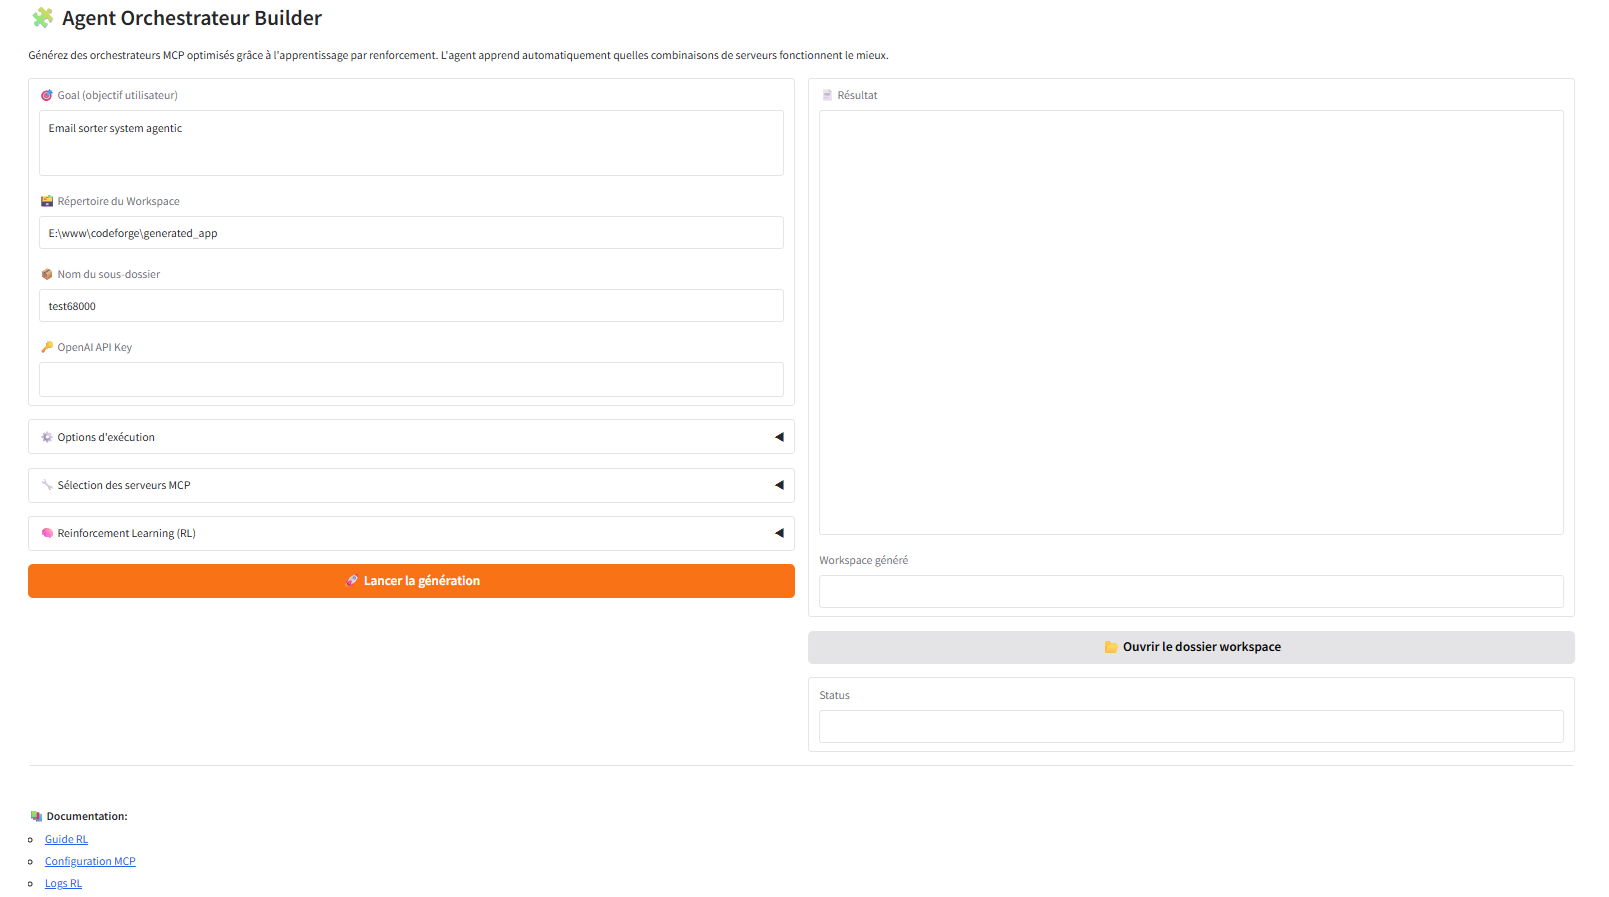Focus the Goal text area
The height and width of the screenshot is (897, 1609).
[x=411, y=143]
